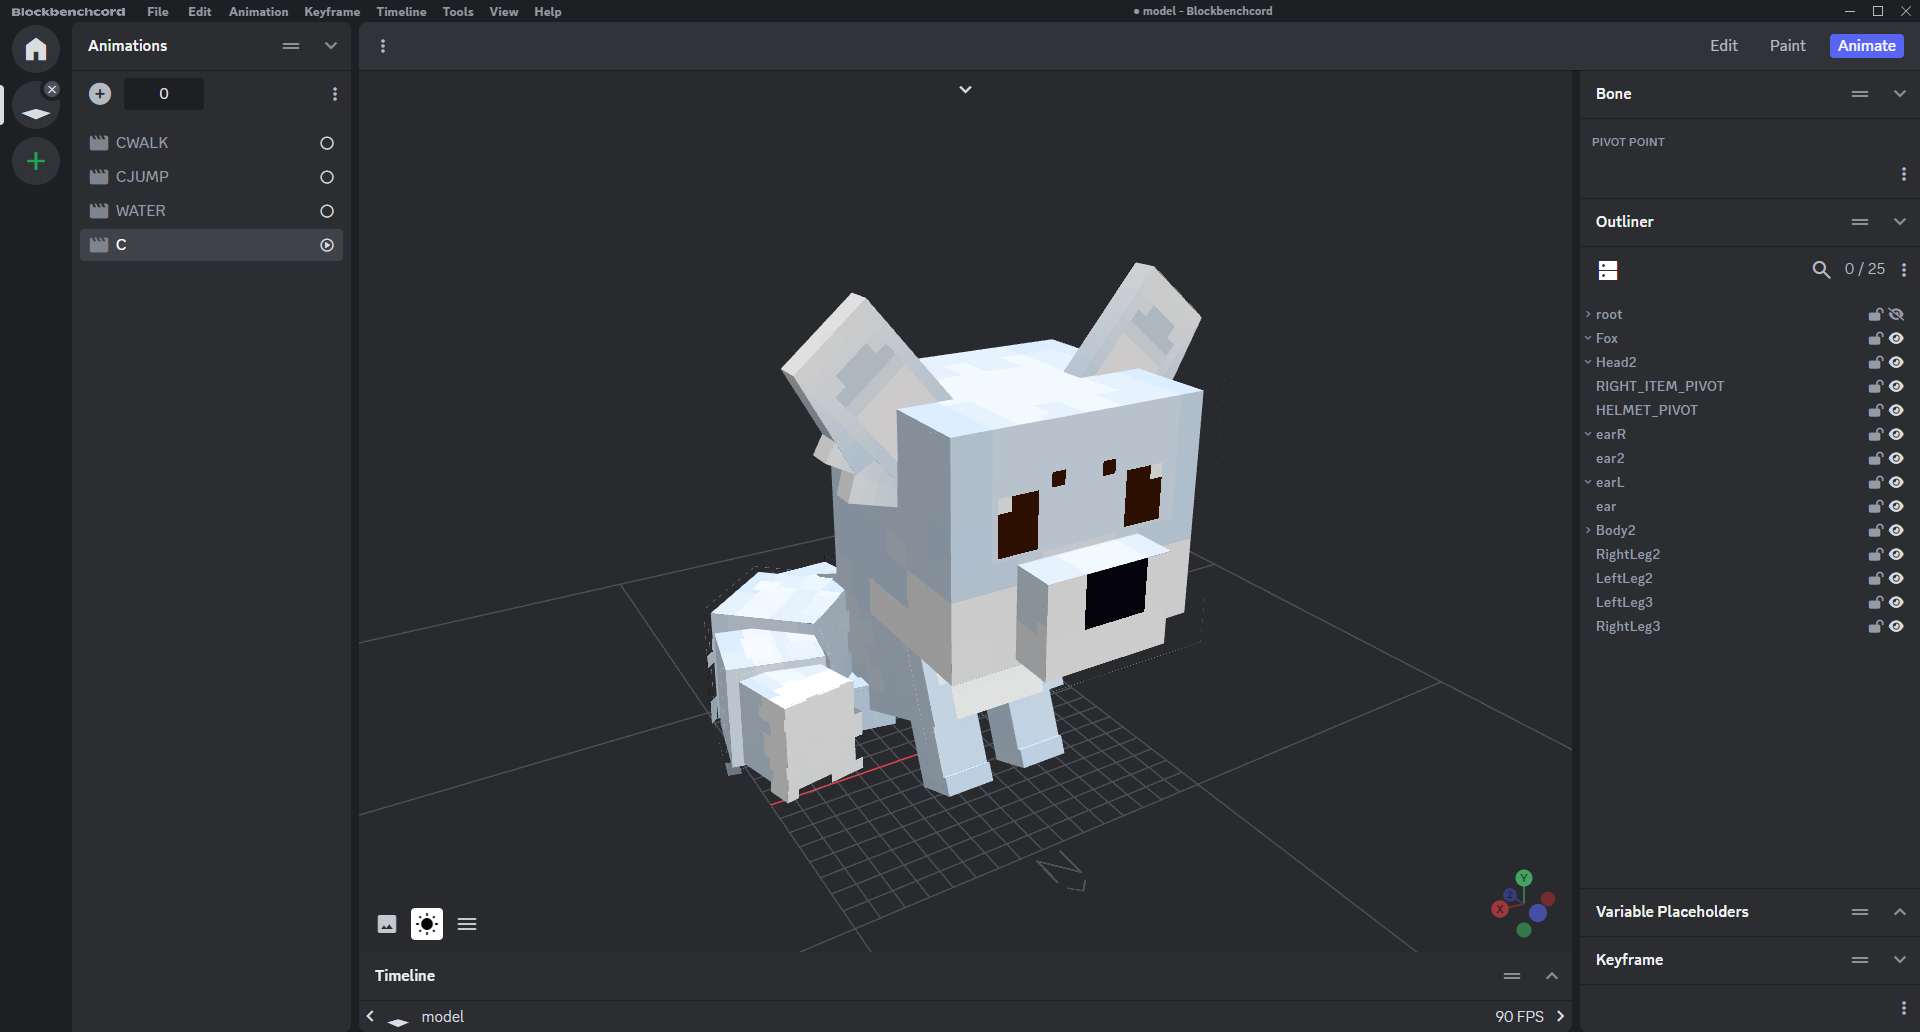This screenshot has height=1032, width=1920.
Task: Click the viewport shading sun icon
Action: coord(427,924)
